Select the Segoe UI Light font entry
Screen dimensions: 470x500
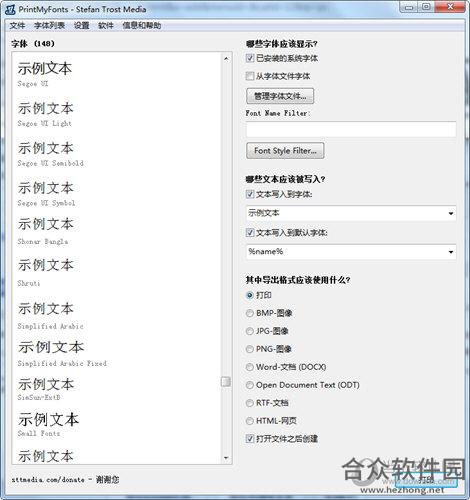[46, 114]
